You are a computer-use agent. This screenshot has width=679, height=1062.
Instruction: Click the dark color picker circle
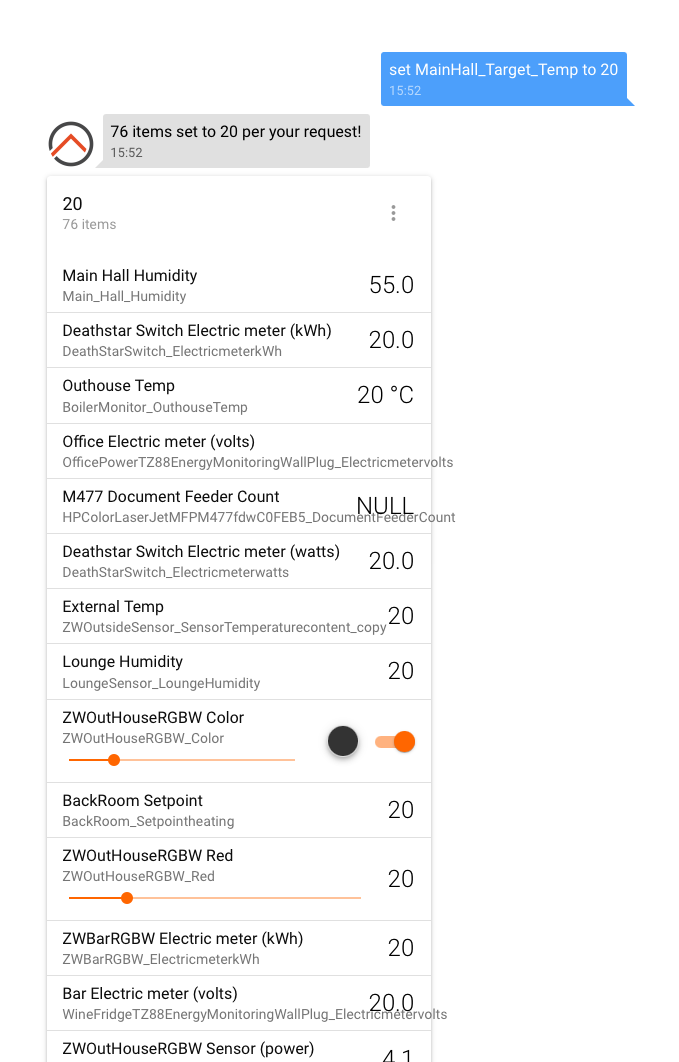point(343,741)
